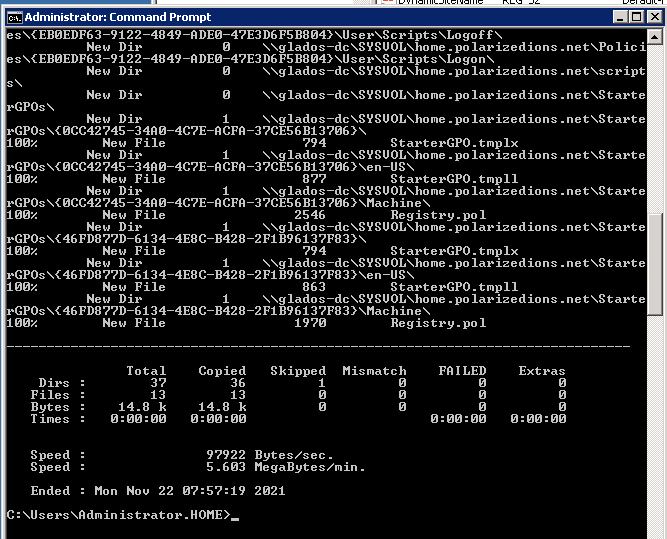Screen dimensions: 667x539
Task: Click the scroll up arrow
Action: [x=656, y=37]
